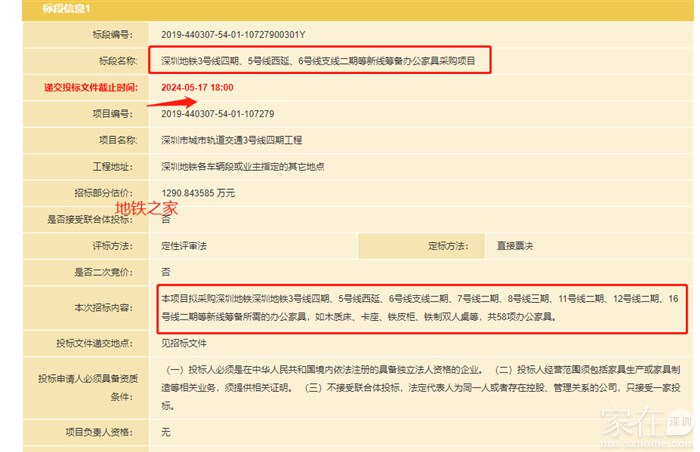Click the red-boxed 本次招标内容 description text
700x452 pixels.
[x=420, y=307]
